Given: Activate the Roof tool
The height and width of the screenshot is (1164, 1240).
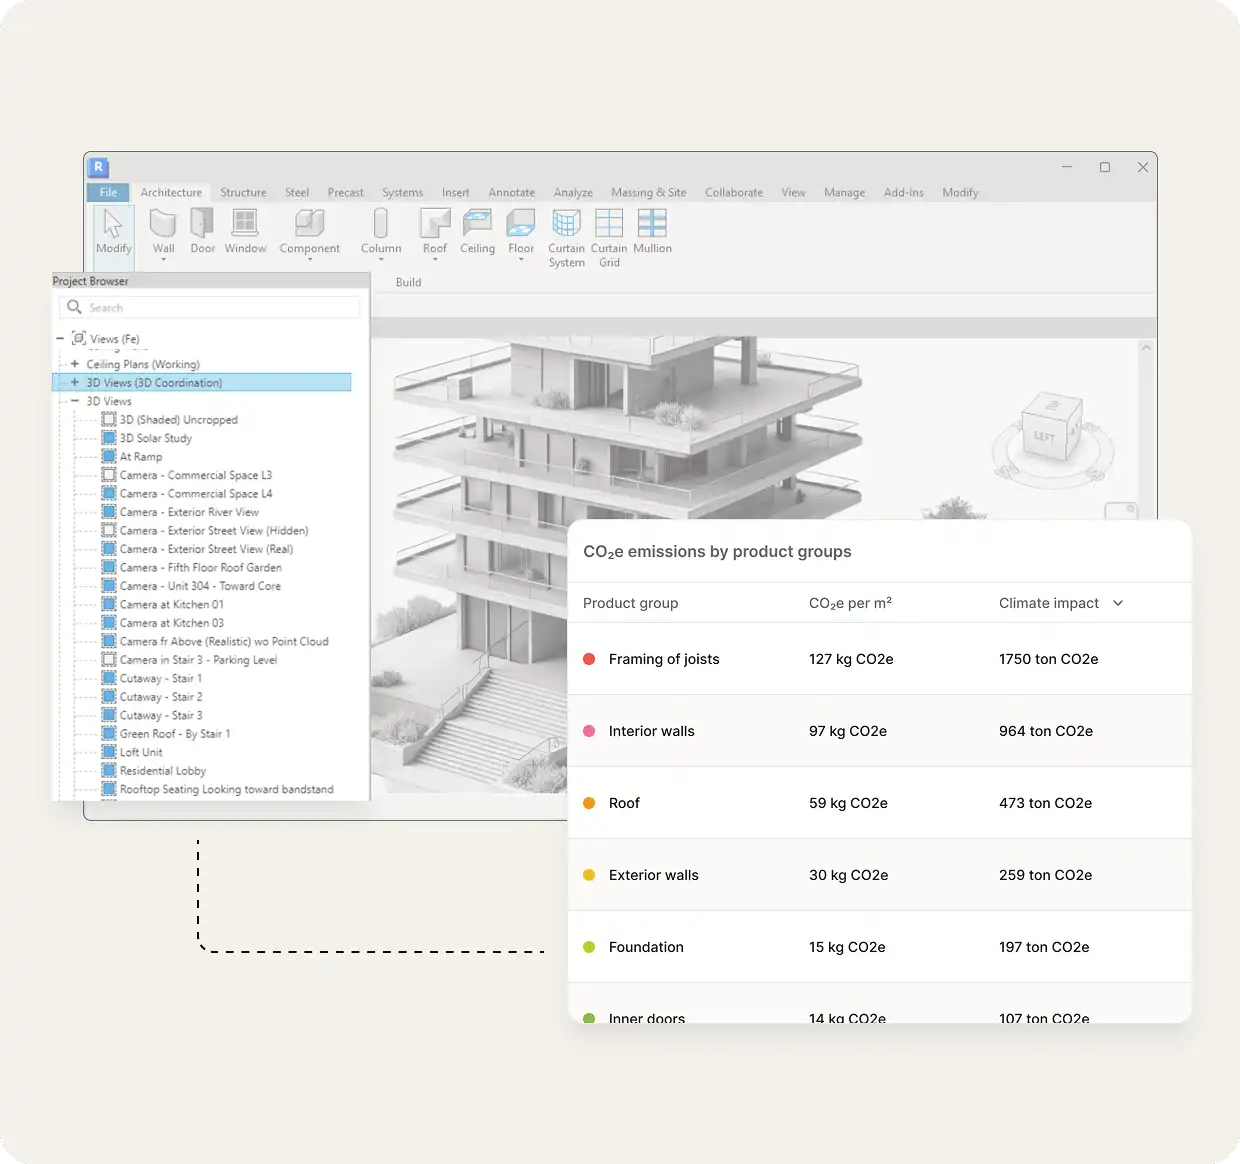Looking at the screenshot, I should (434, 230).
